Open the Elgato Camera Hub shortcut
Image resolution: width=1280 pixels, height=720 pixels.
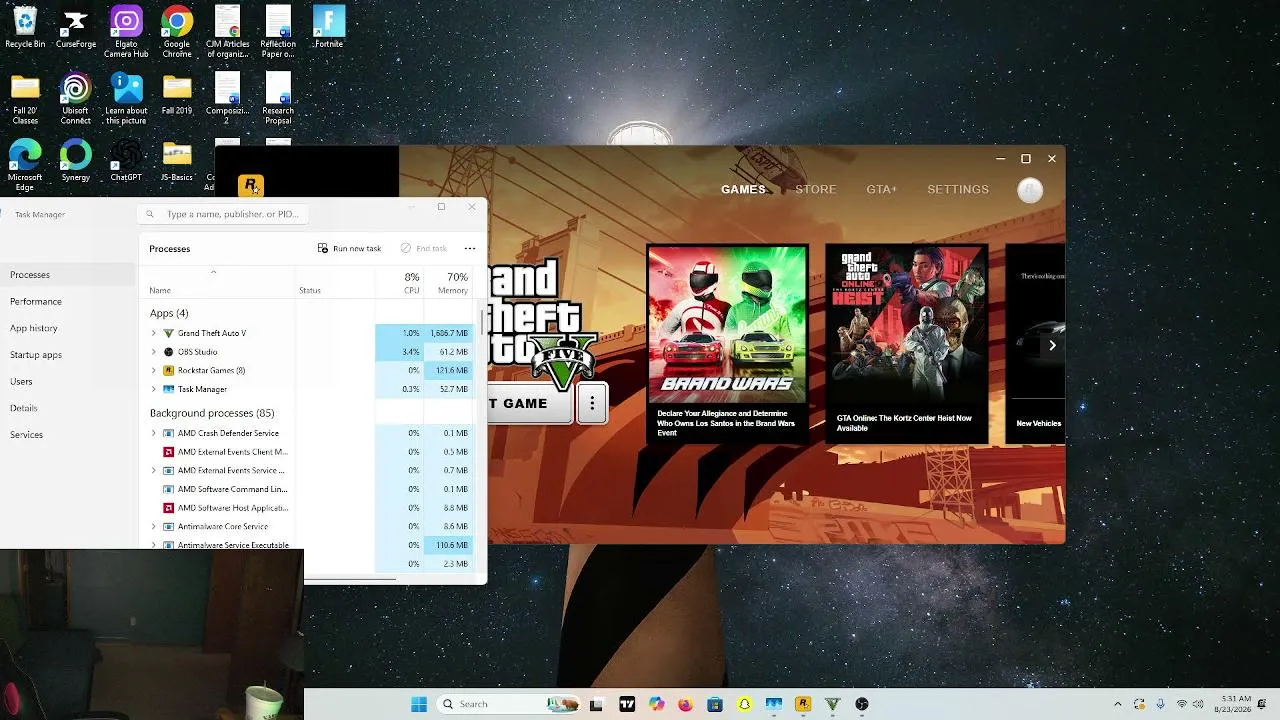(126, 32)
